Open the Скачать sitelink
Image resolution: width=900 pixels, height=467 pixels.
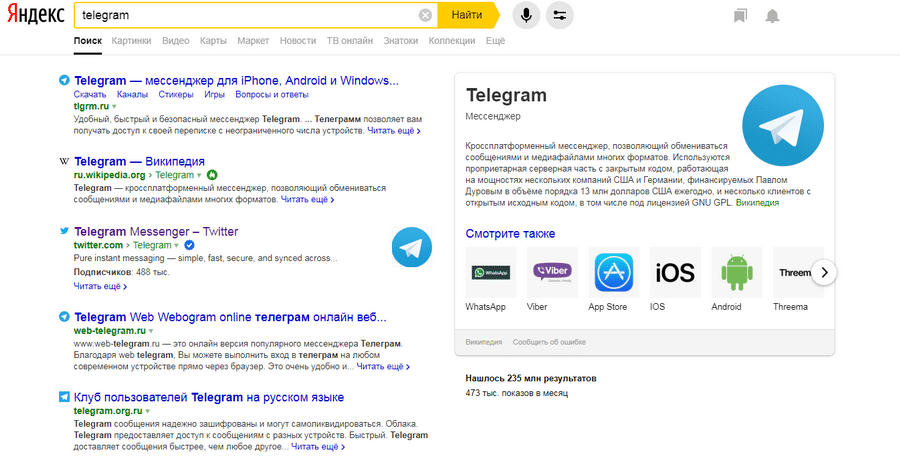(90, 94)
